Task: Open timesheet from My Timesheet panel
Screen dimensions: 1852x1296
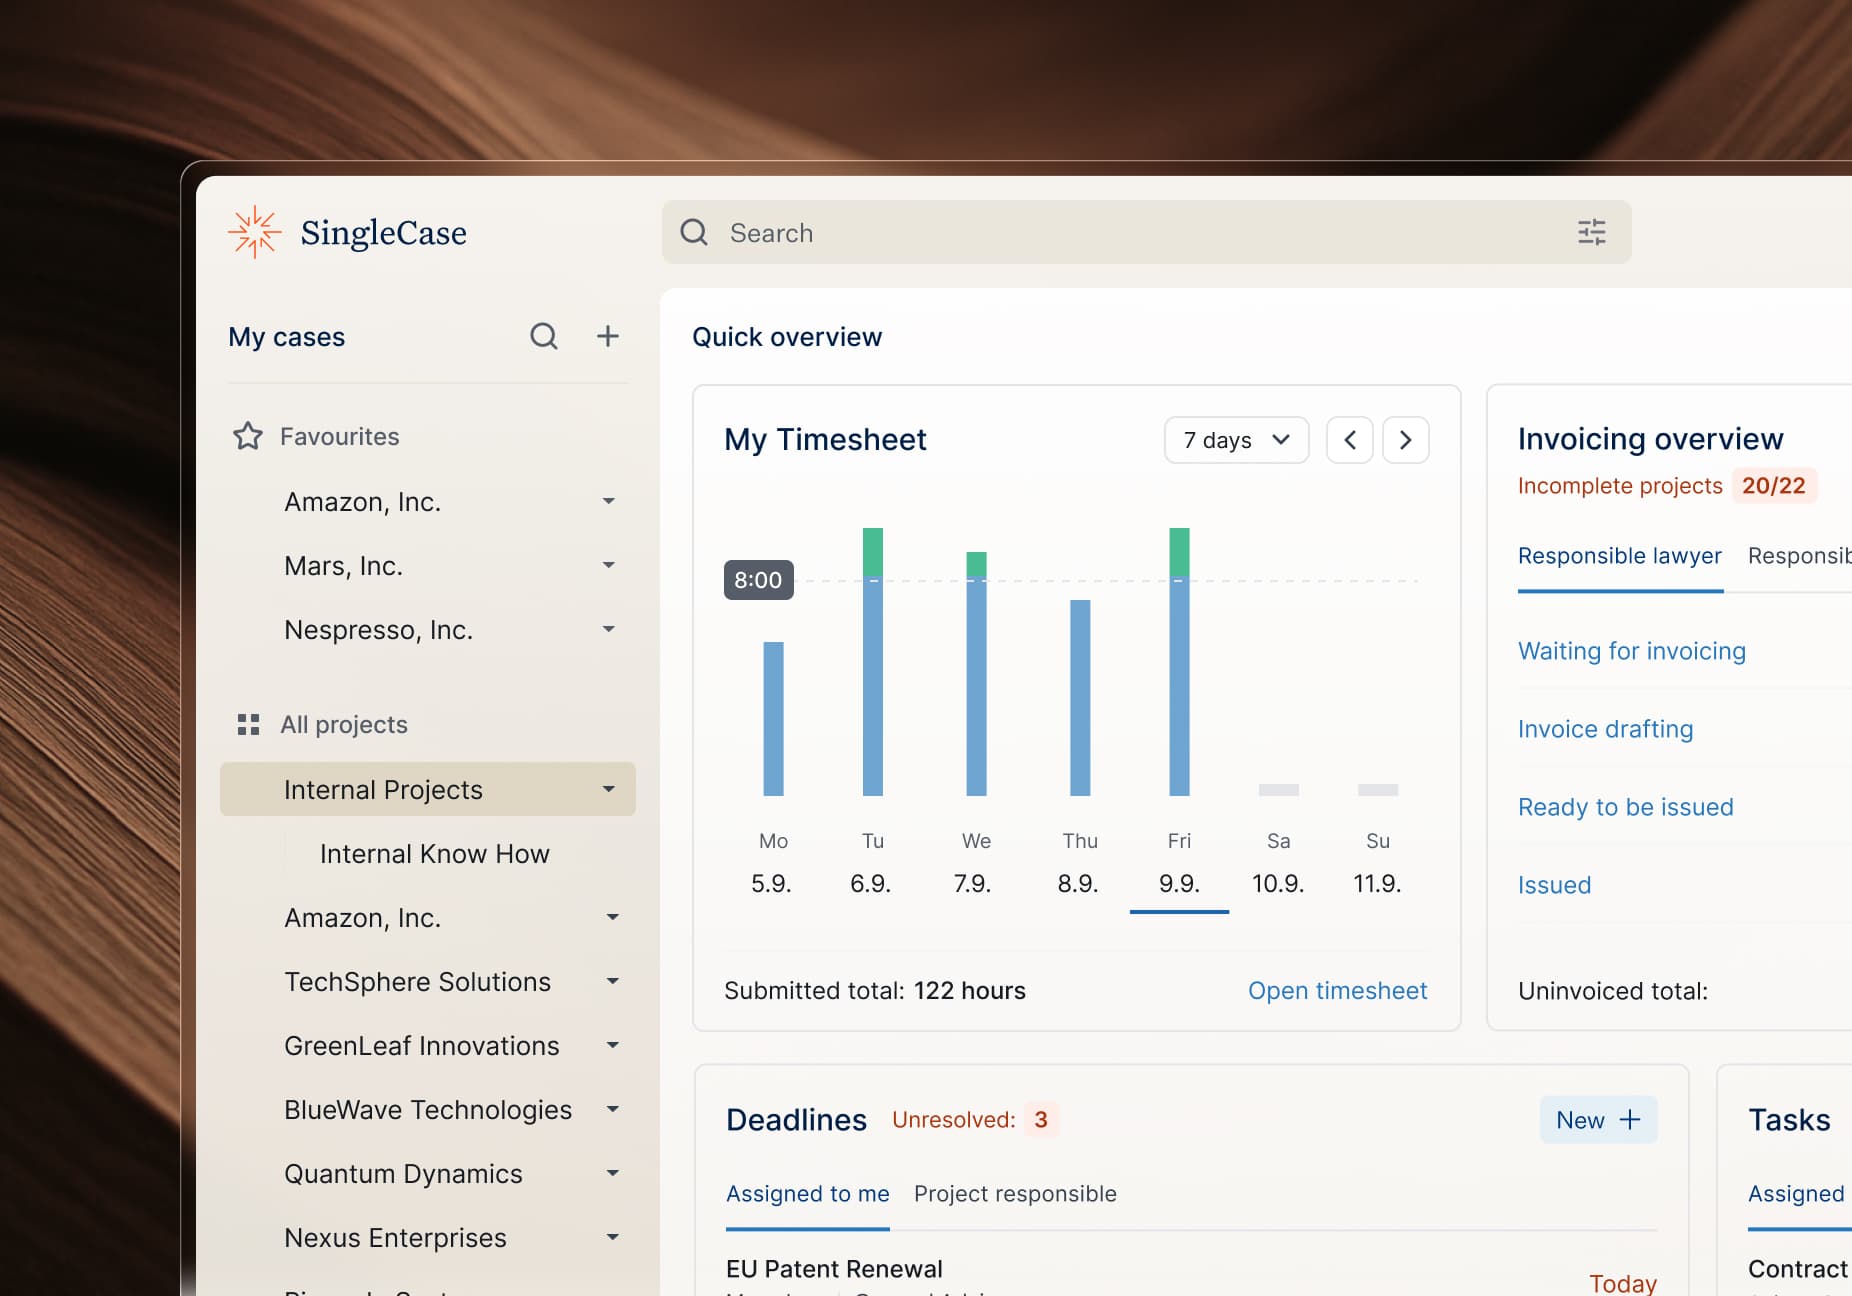Action: (x=1337, y=990)
